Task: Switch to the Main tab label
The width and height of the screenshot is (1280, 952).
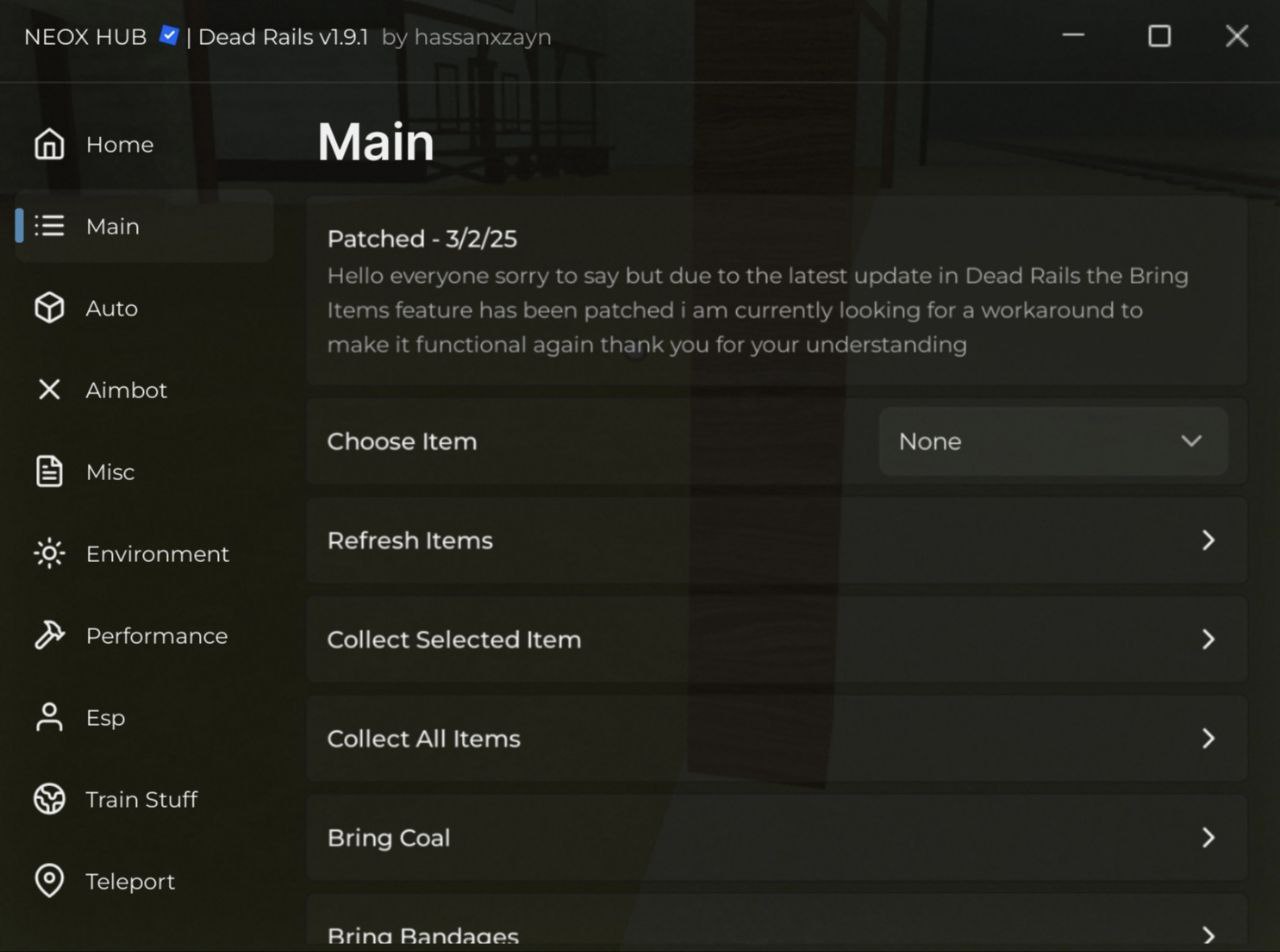Action: [x=113, y=226]
